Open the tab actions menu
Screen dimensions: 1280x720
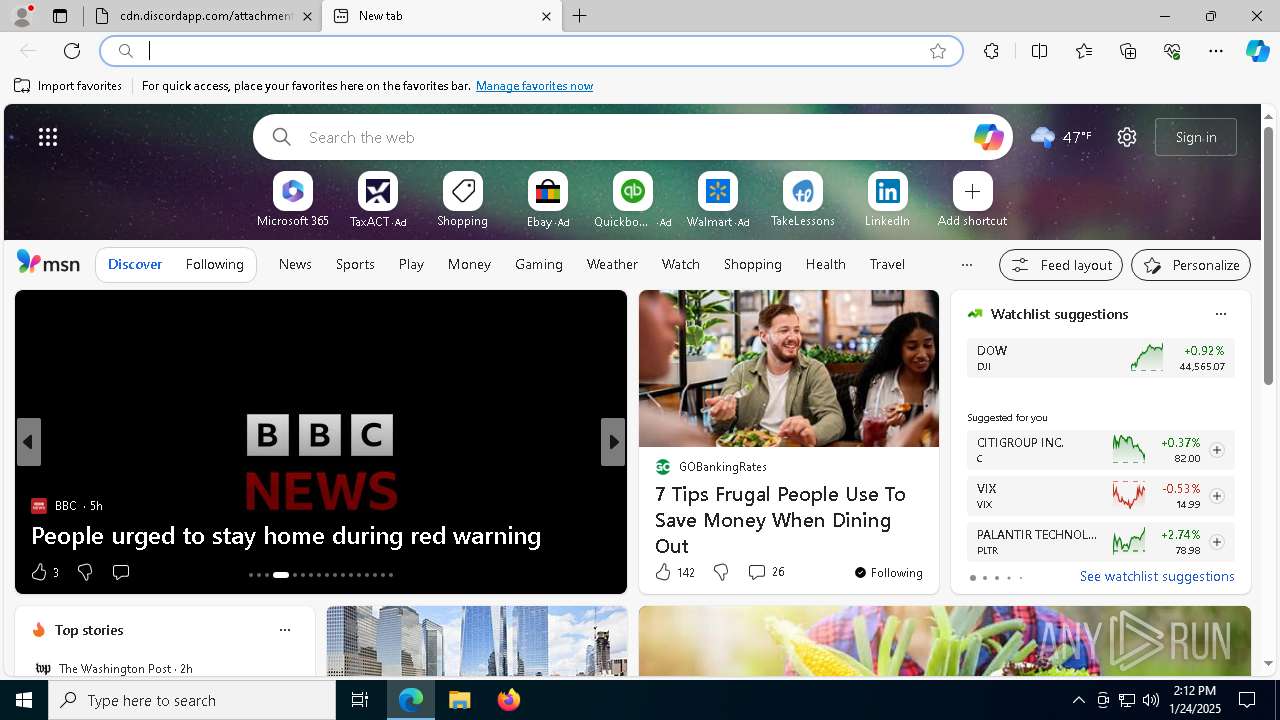pos(60,16)
